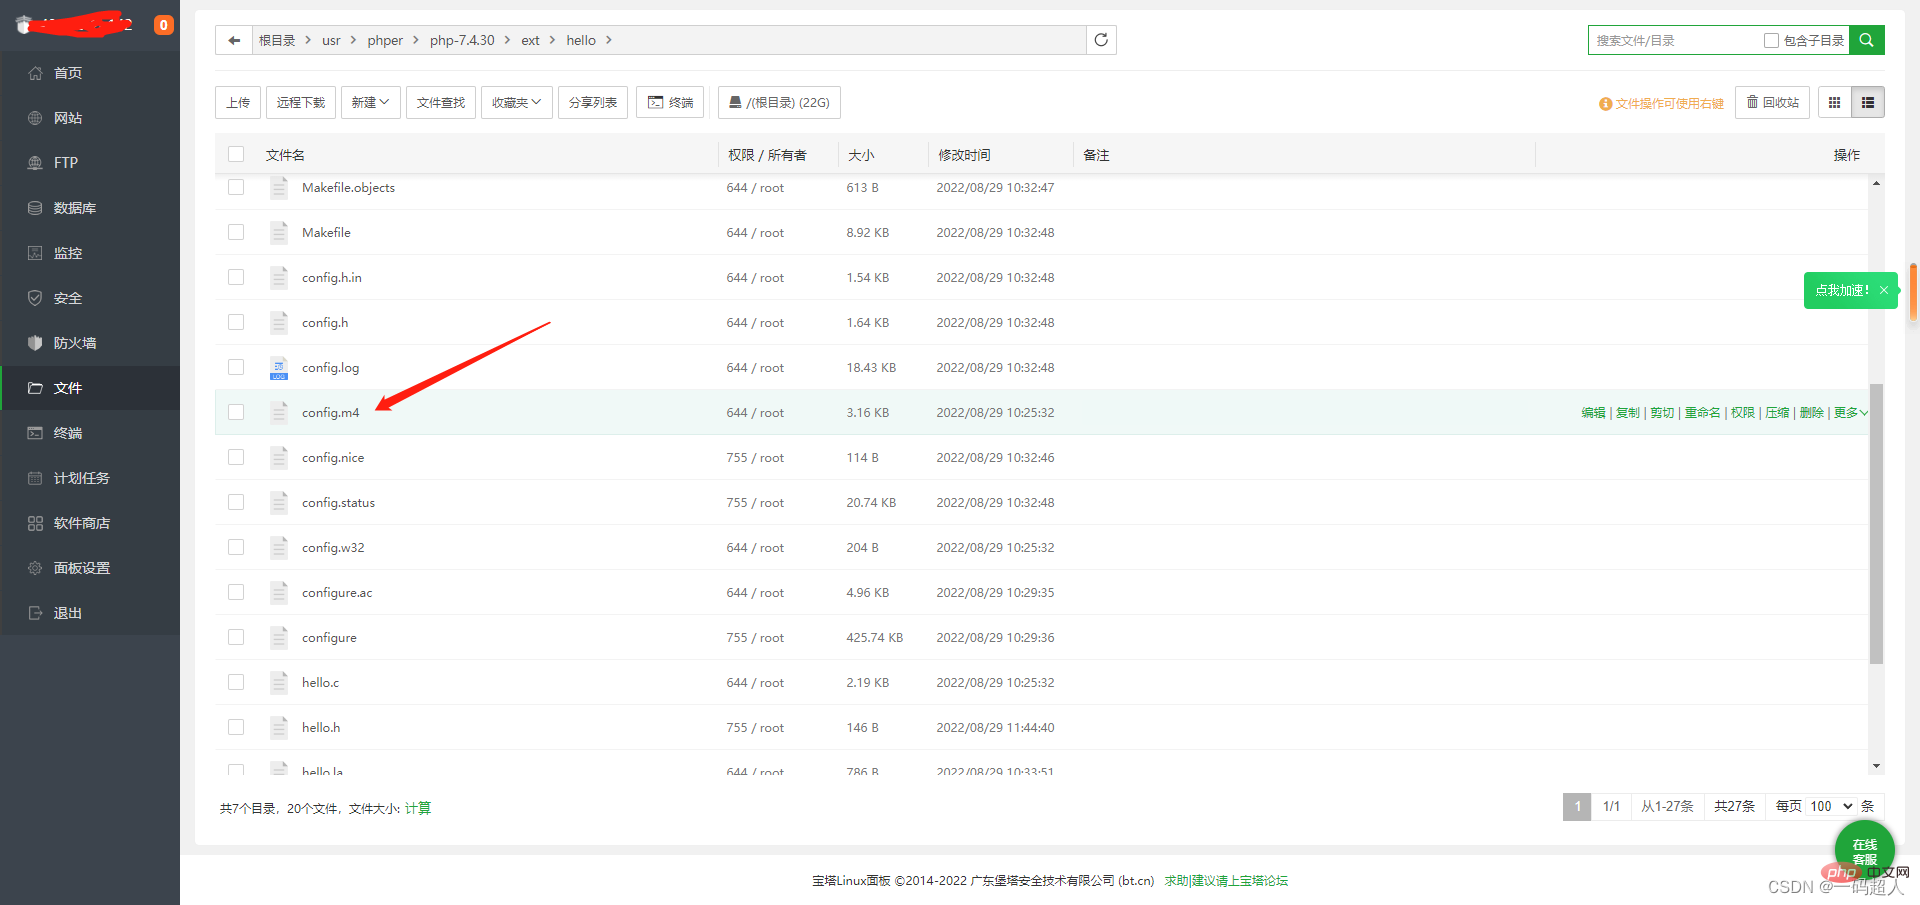Click 删除 delete for config.m4

[x=1811, y=413]
